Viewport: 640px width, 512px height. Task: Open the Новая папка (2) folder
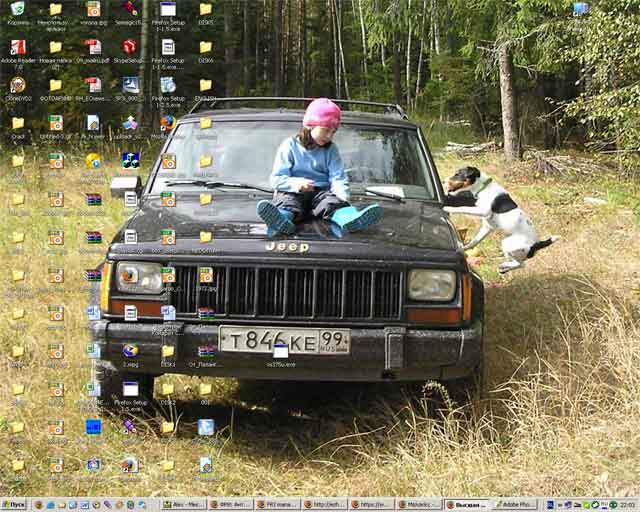coord(56,47)
